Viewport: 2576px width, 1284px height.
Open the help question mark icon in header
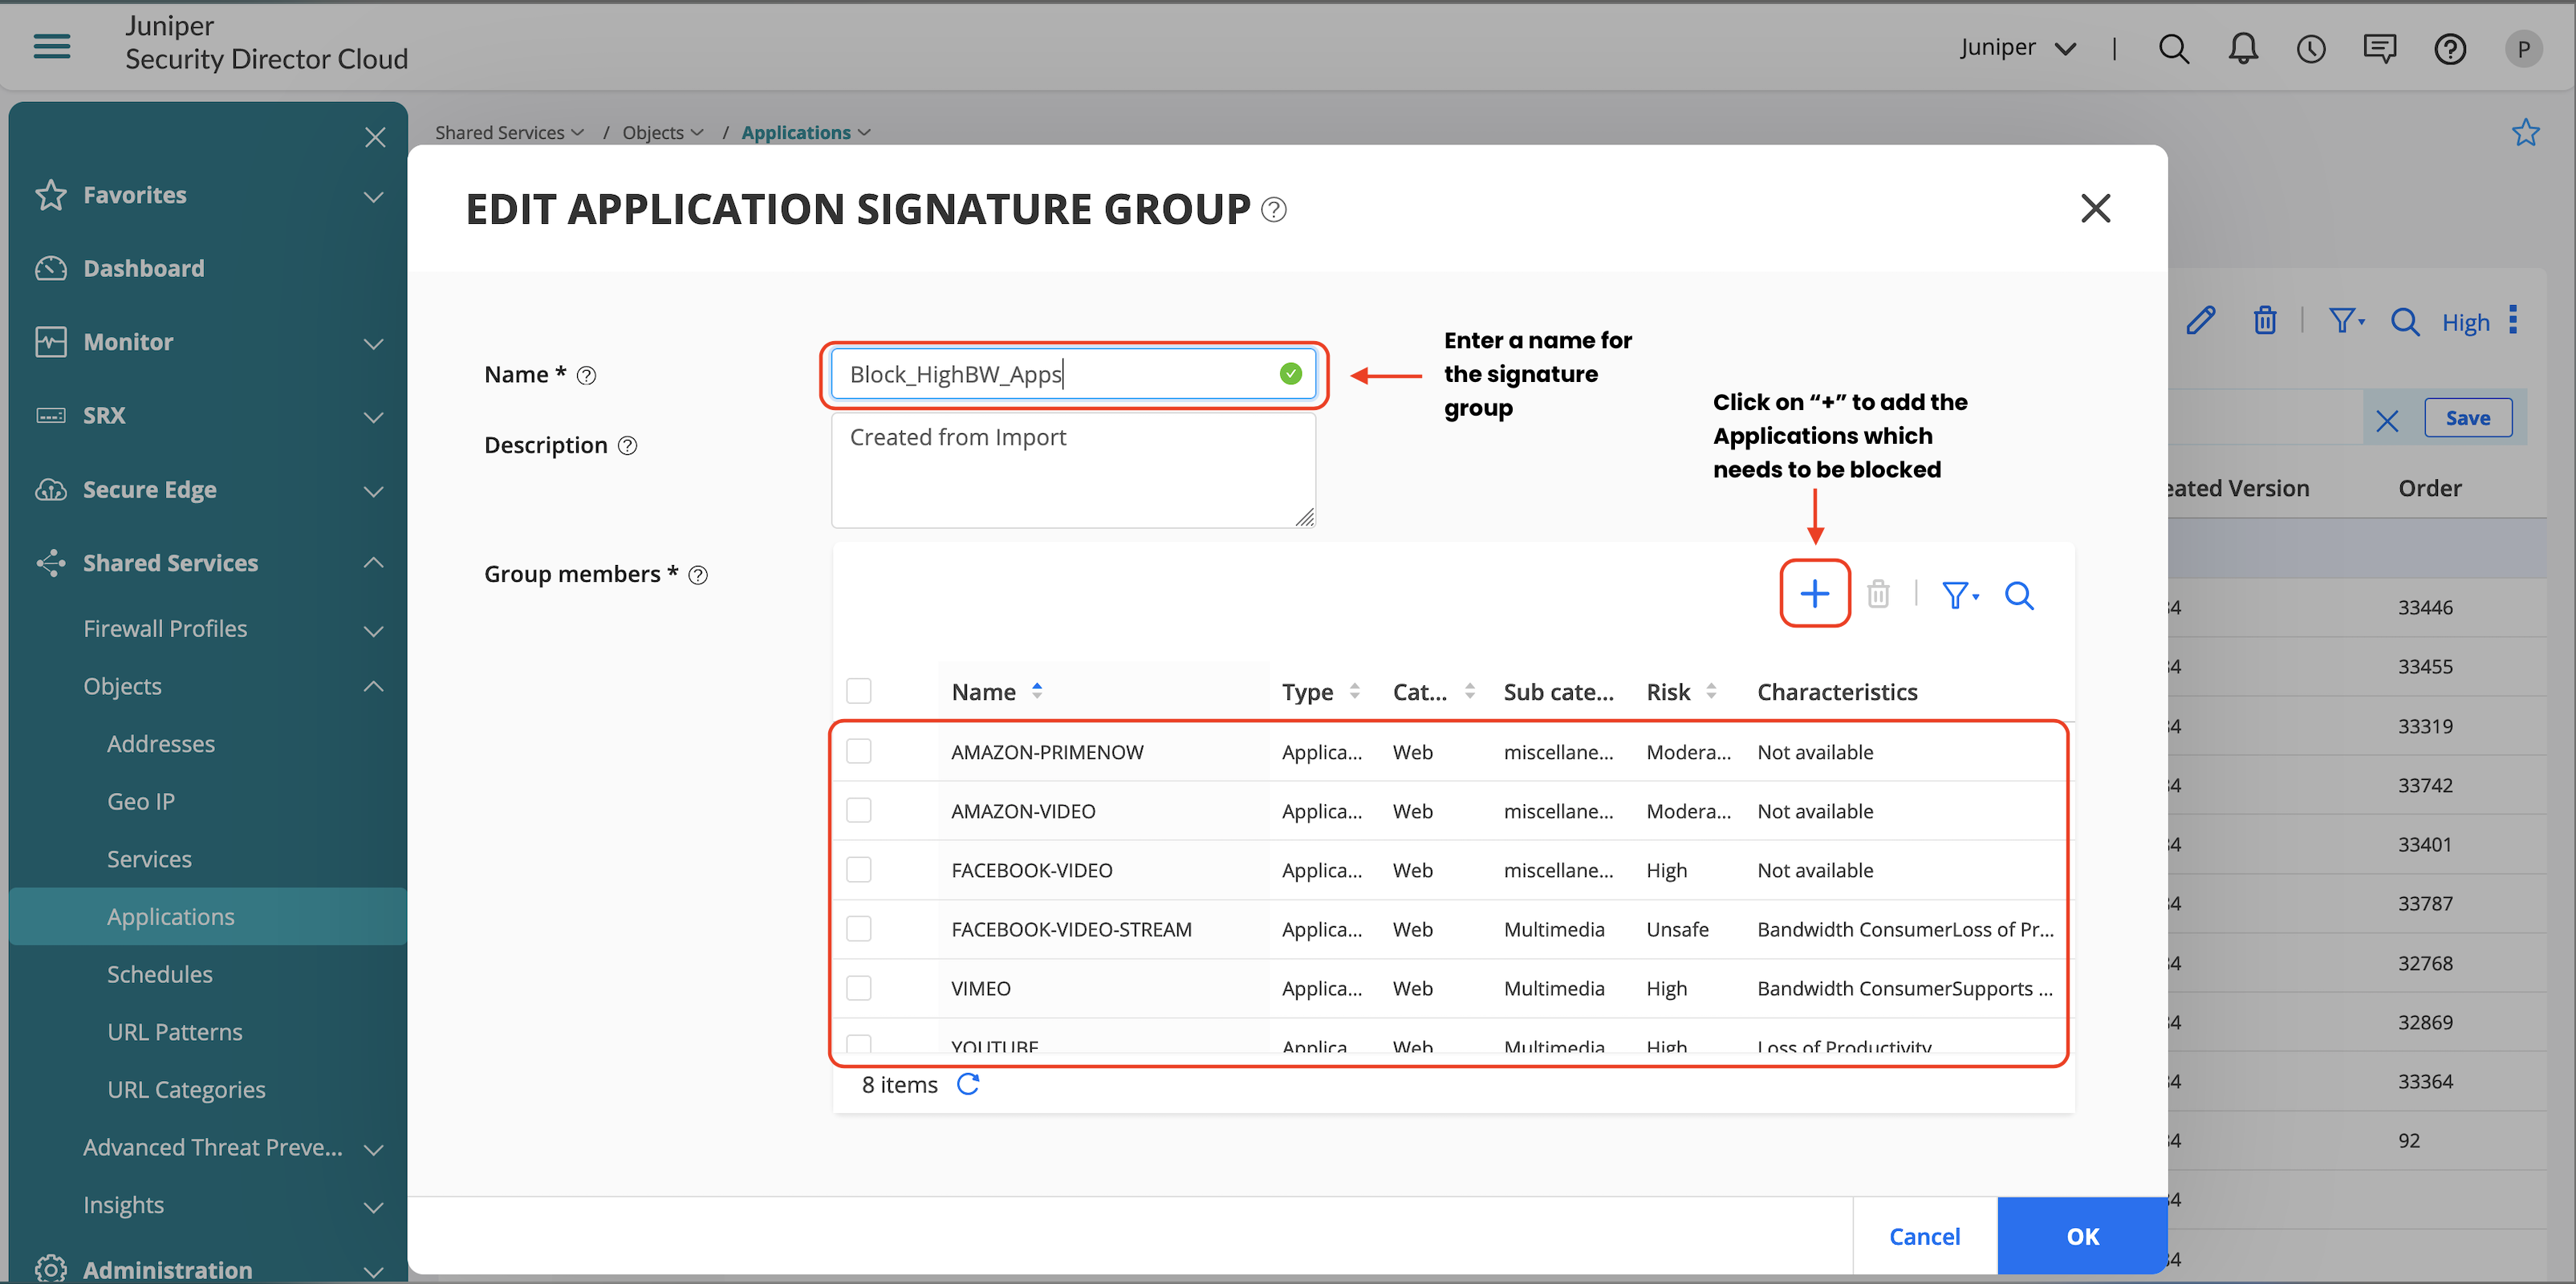click(x=2449, y=48)
